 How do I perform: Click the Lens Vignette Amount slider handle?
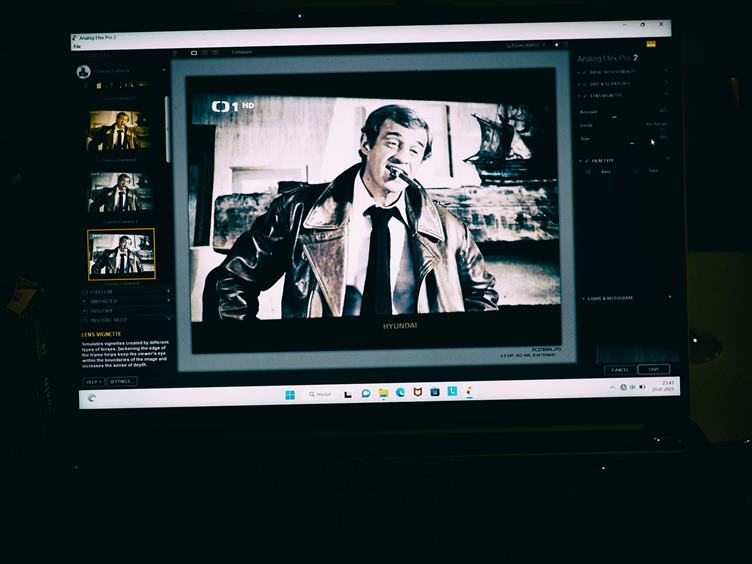pos(614,117)
